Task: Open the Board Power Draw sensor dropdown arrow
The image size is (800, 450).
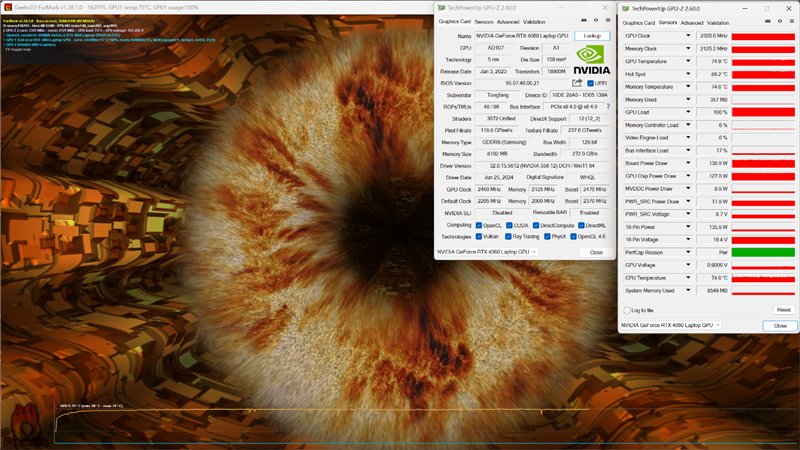Action: (x=688, y=163)
